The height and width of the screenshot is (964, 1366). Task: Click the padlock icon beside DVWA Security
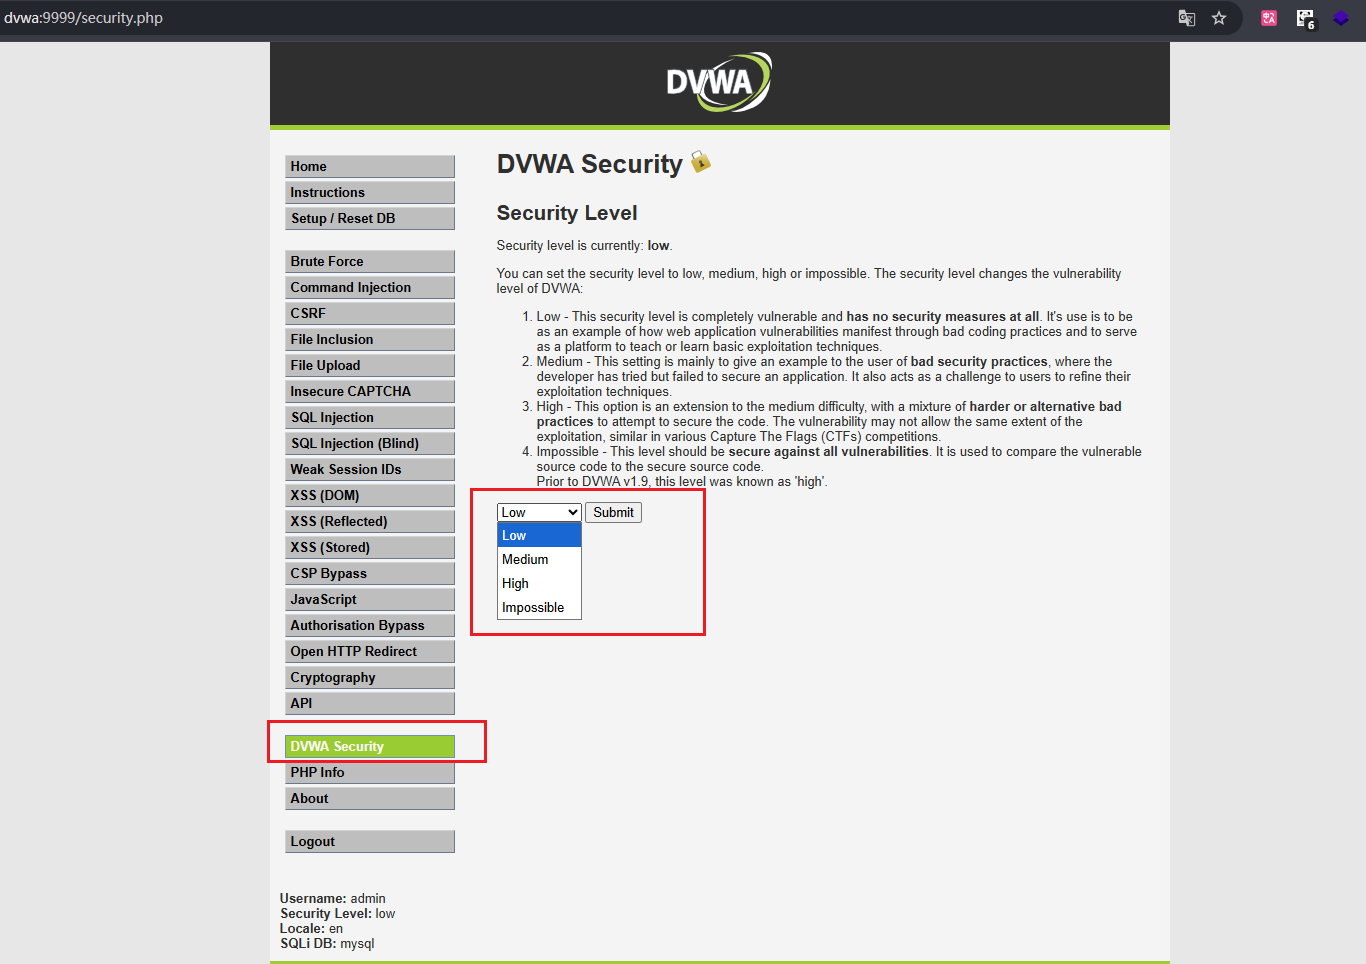click(x=701, y=162)
